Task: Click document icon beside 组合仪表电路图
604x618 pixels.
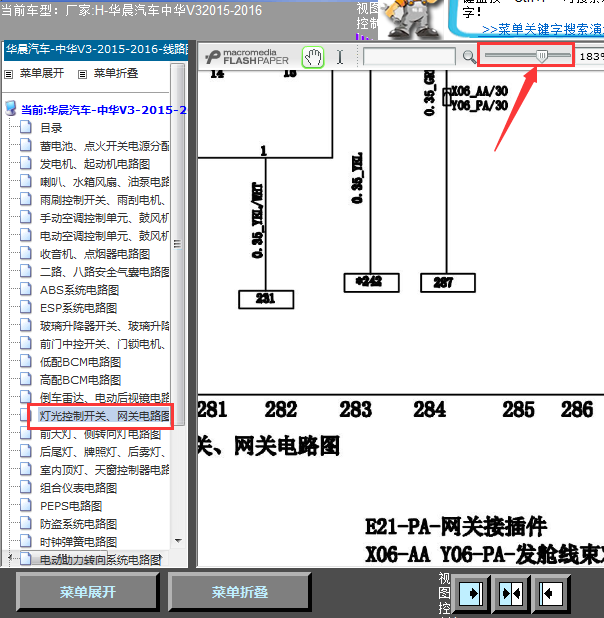Action: point(26,487)
